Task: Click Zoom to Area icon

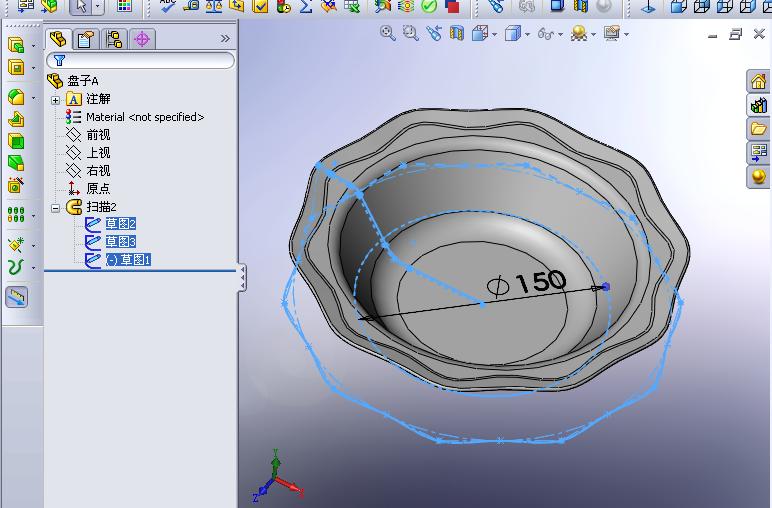Action: click(x=410, y=33)
